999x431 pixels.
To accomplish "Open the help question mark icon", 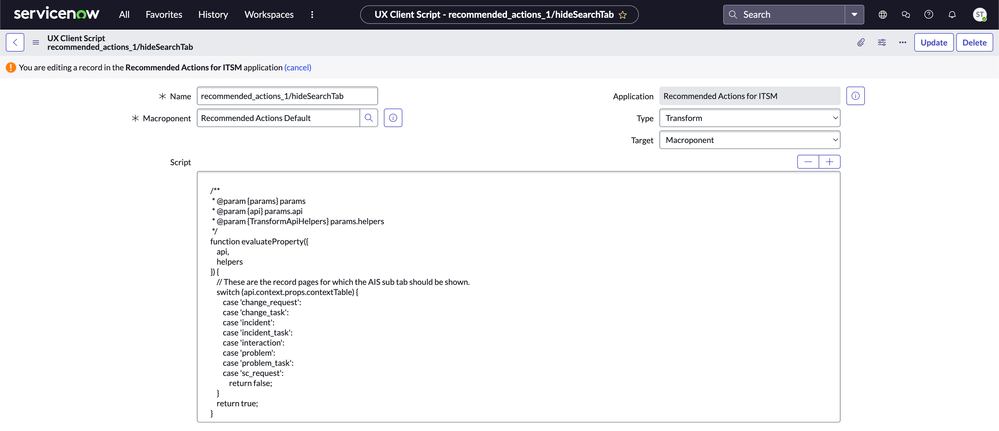I will coord(929,14).
